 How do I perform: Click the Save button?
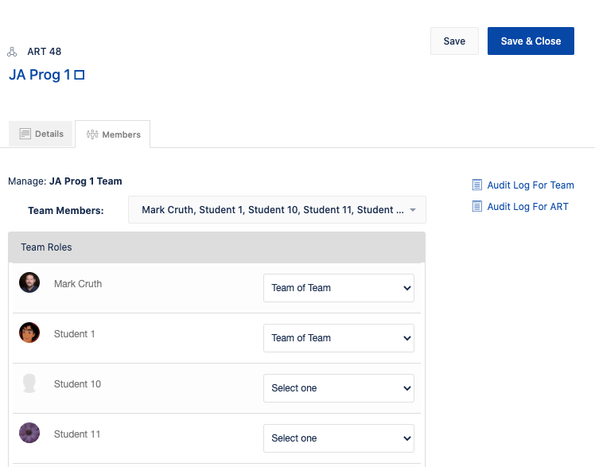[454, 41]
